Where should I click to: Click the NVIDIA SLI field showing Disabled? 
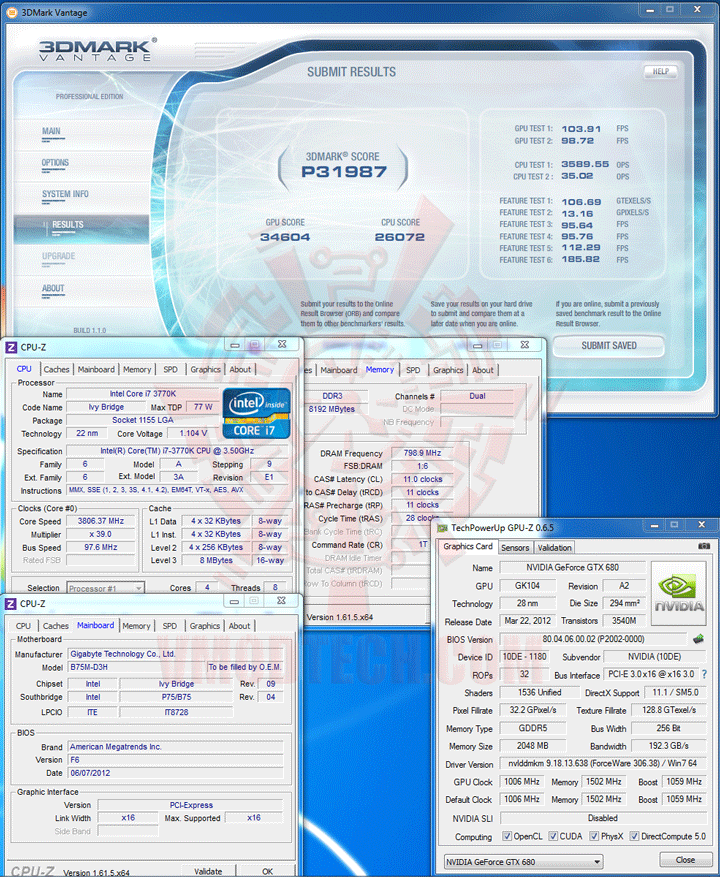coord(602,818)
